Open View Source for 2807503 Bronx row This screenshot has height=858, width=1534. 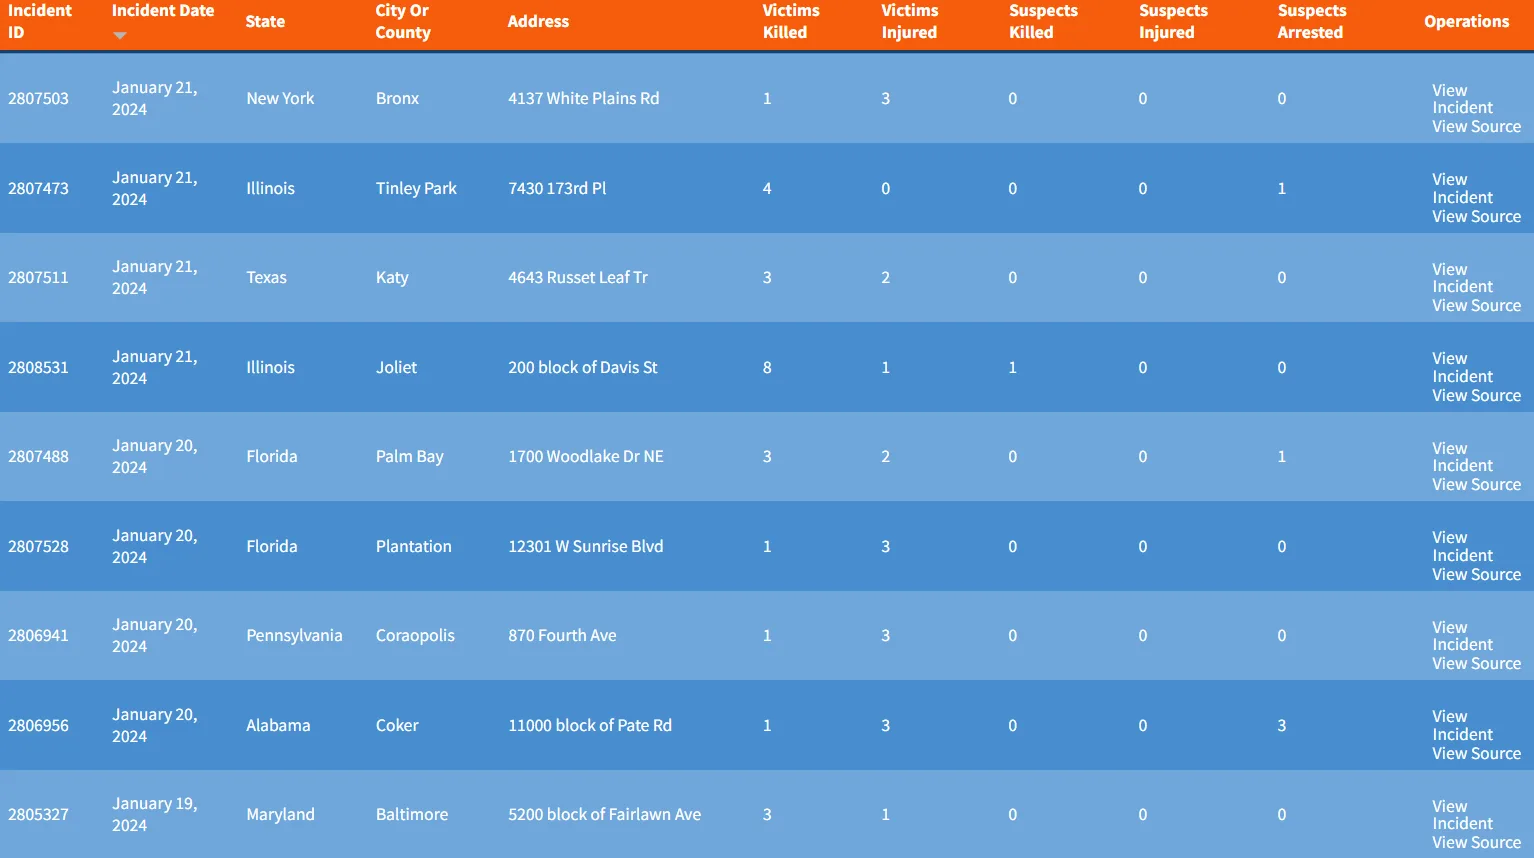(x=1476, y=127)
